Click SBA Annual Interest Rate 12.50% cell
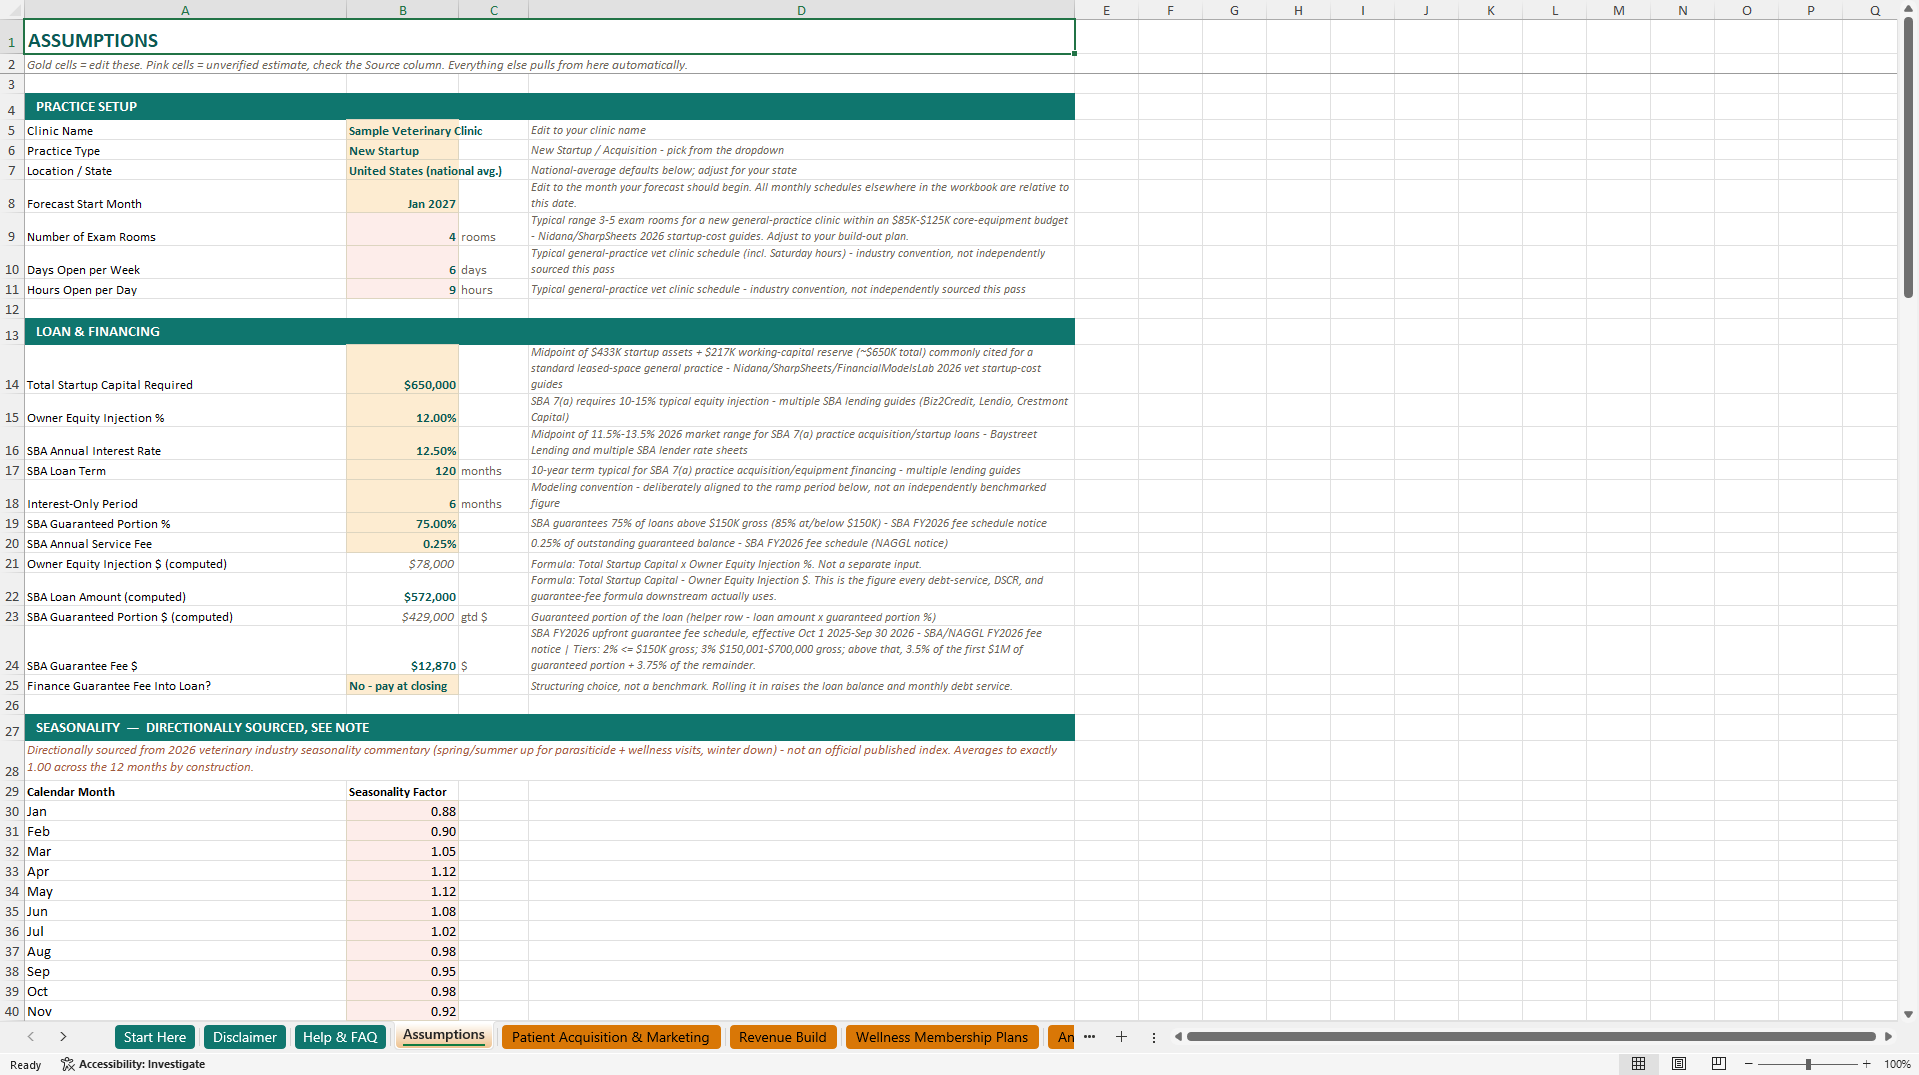1919x1075 pixels. pyautogui.click(x=402, y=443)
